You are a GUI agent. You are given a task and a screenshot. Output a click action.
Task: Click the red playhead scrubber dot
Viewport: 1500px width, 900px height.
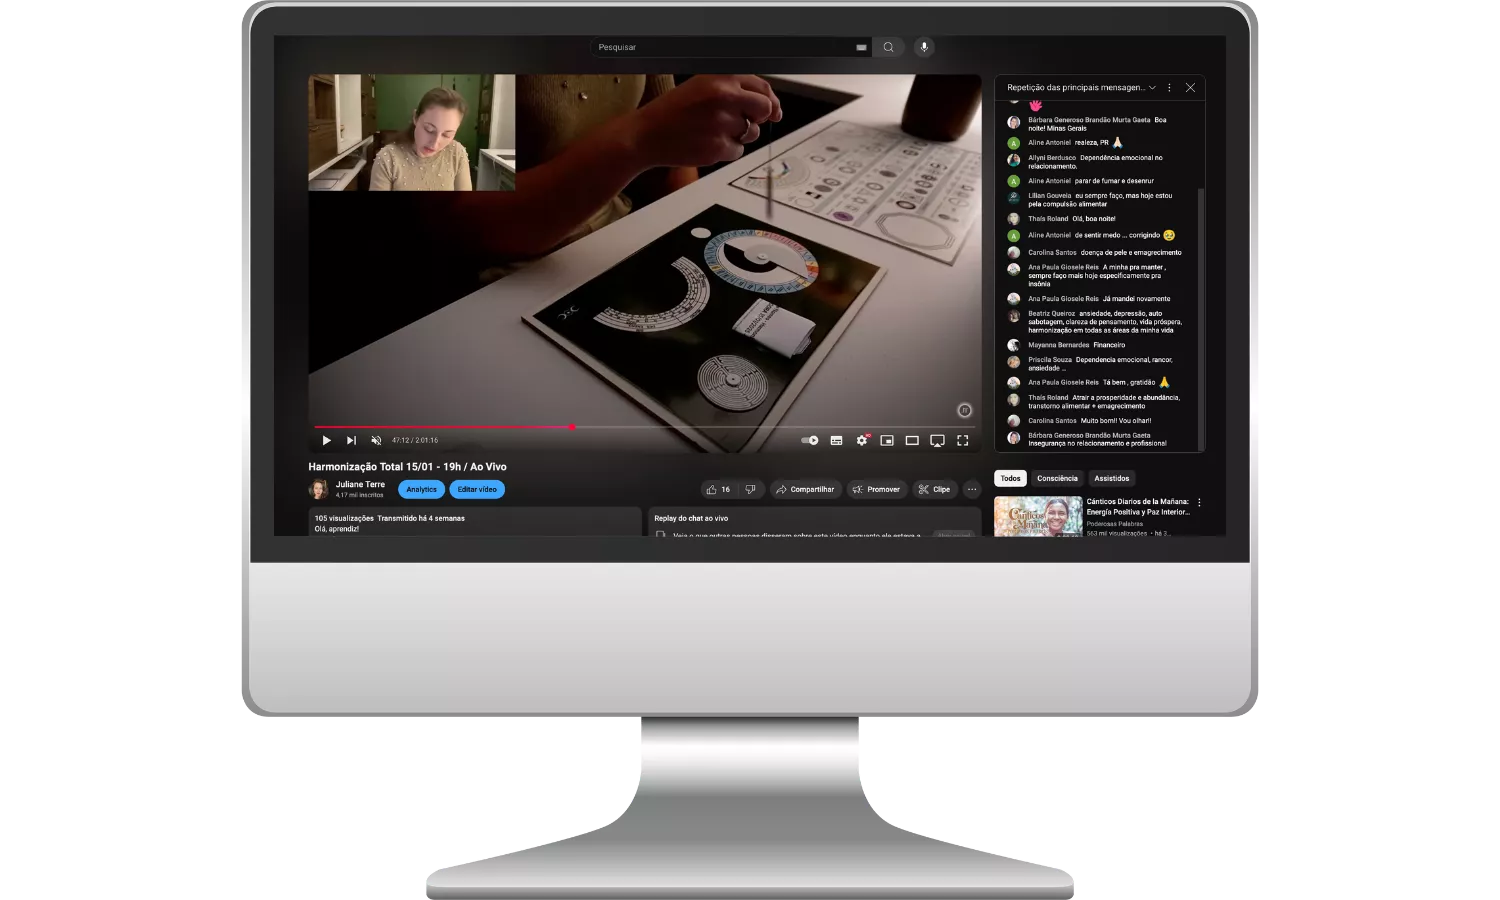click(x=572, y=427)
